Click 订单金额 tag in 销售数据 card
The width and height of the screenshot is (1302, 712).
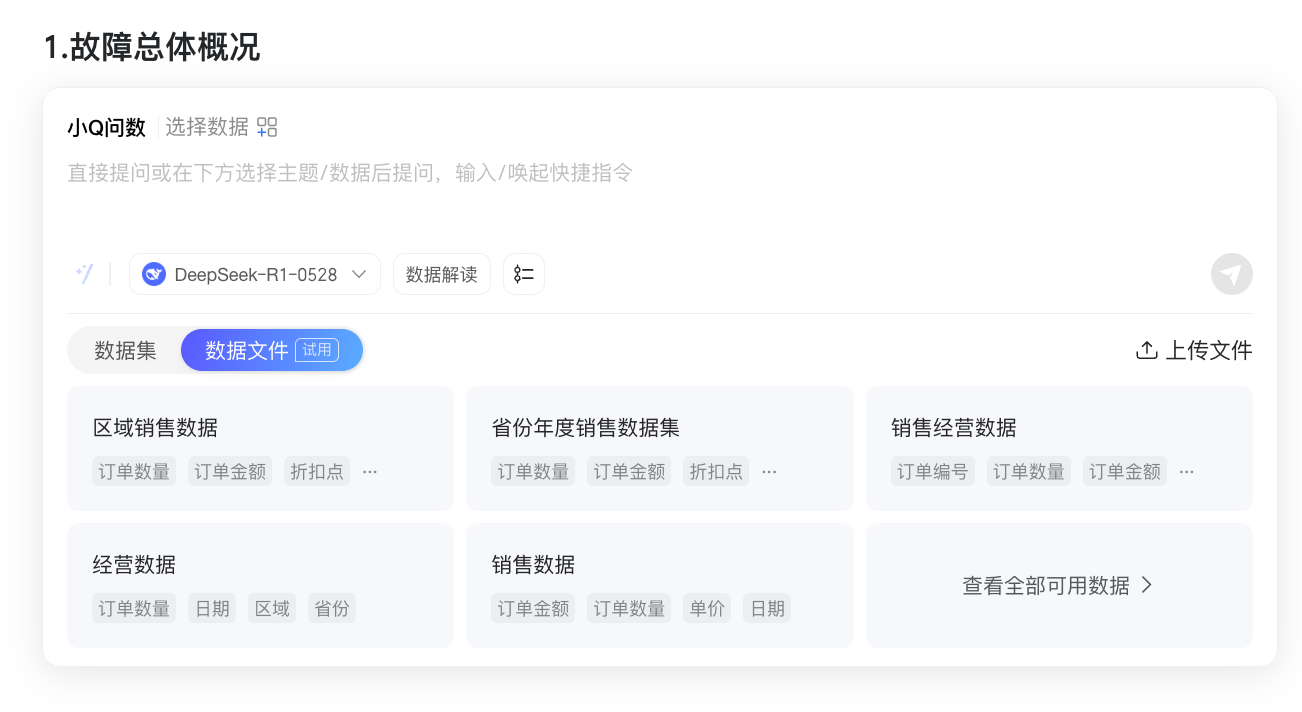click(533, 608)
